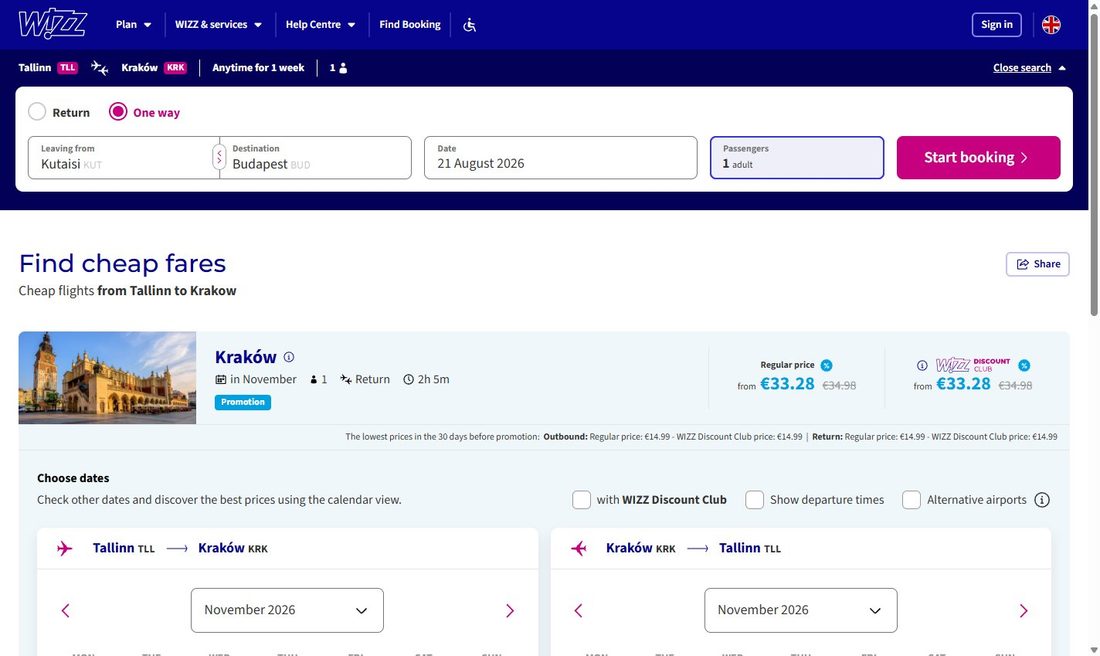Tick Show departure times checkbox
The image size is (1100, 656).
tap(754, 500)
